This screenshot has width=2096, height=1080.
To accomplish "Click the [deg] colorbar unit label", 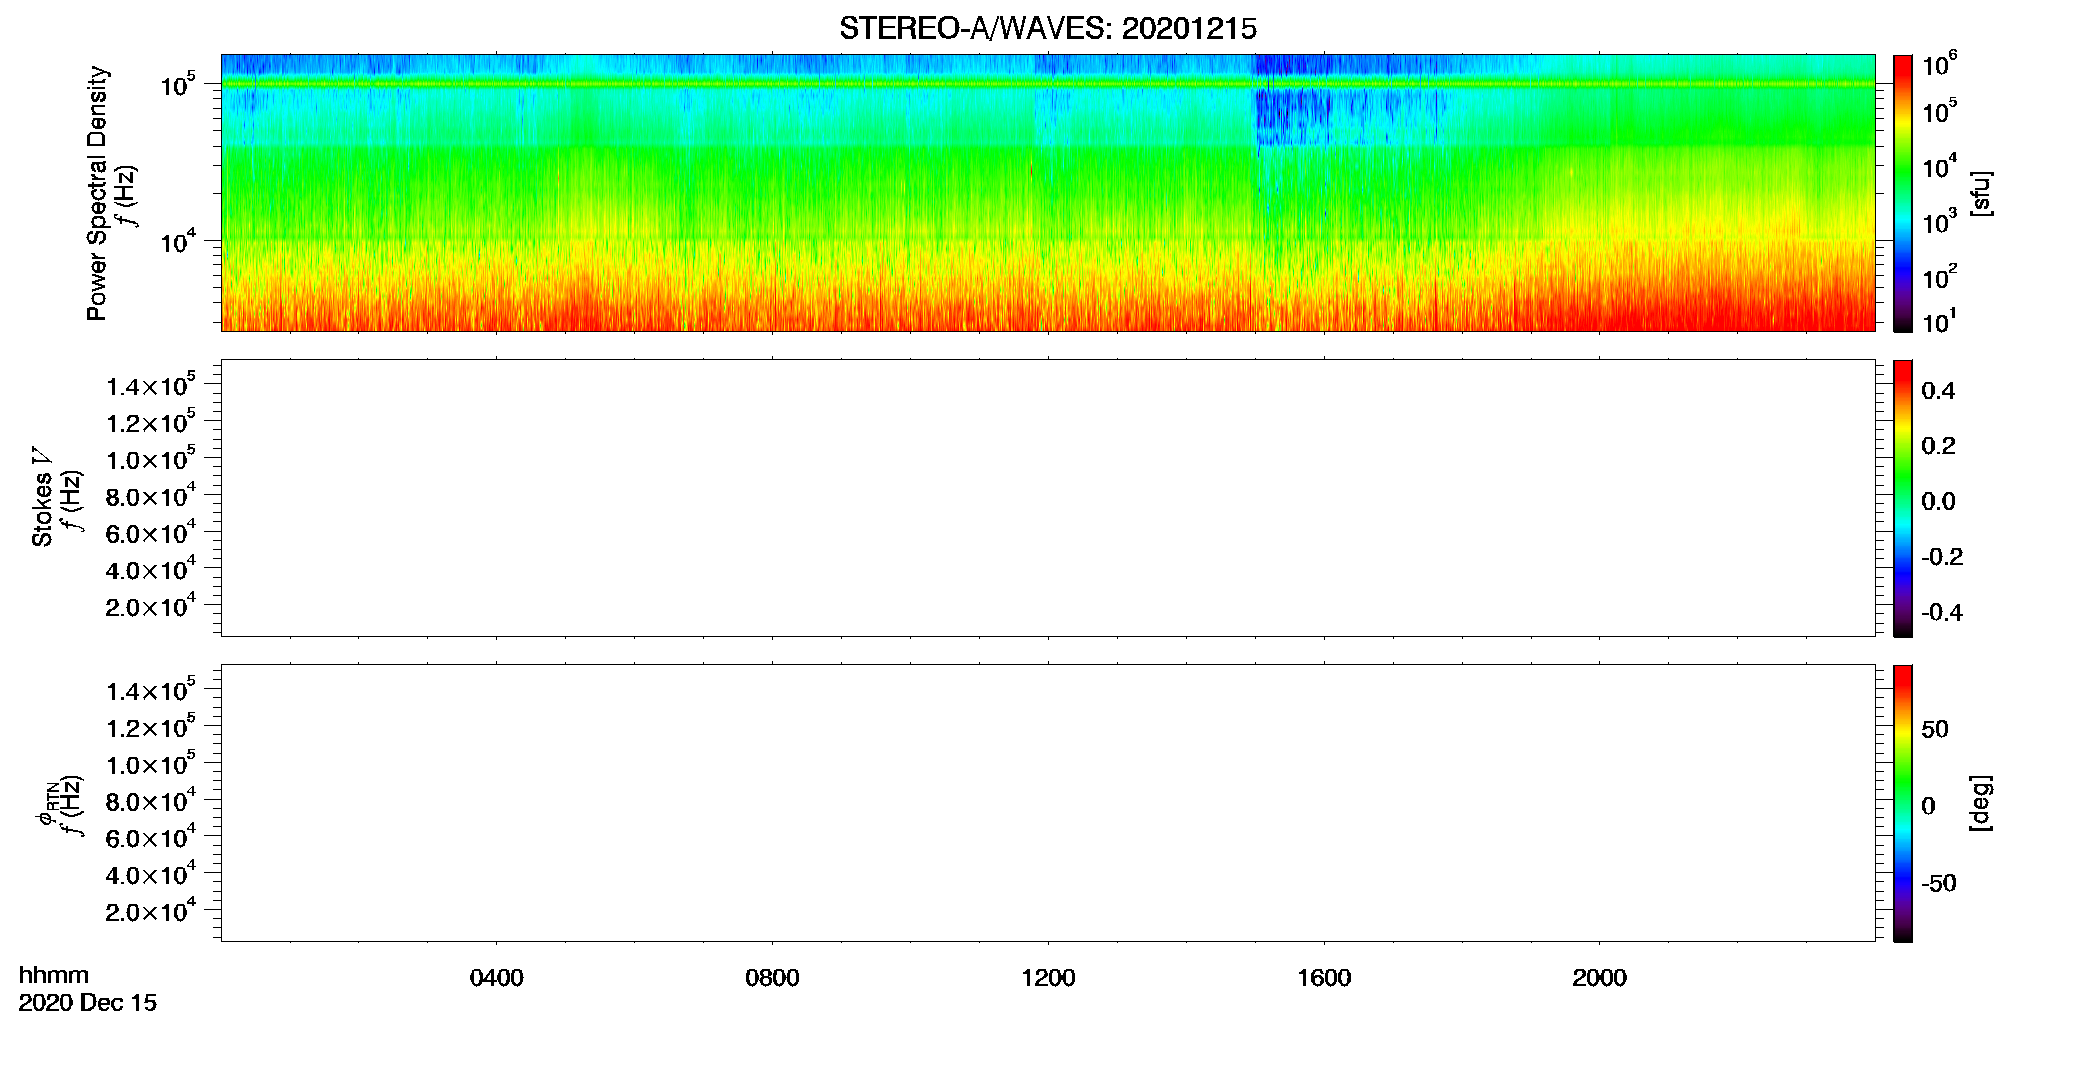I will 1980,803.
